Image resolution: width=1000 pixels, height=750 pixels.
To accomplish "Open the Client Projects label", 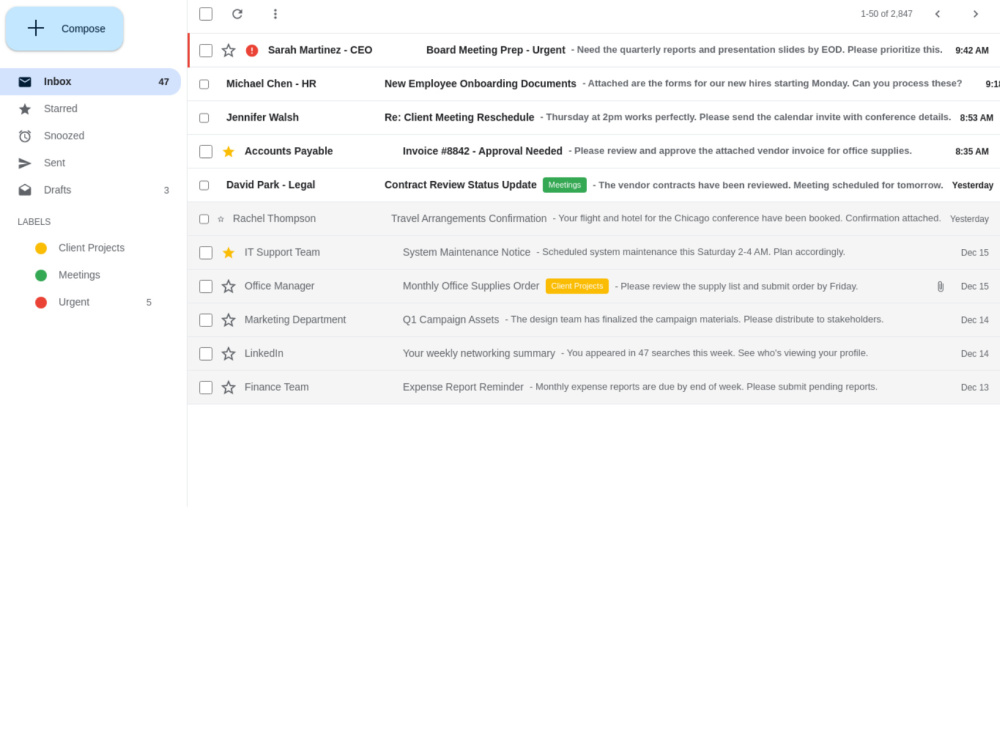I will 91,248.
